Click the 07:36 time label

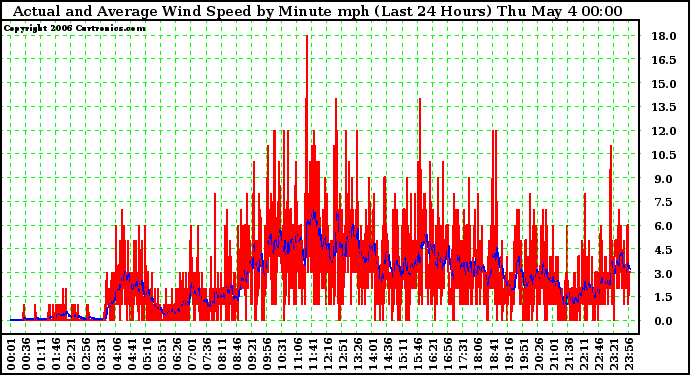click(207, 355)
